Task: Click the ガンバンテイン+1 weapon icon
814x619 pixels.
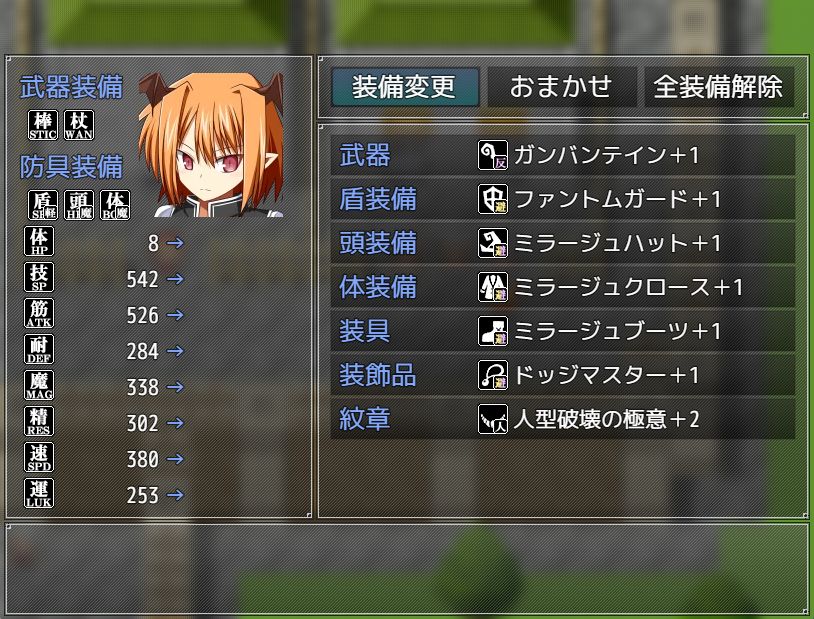Action: pyautogui.click(x=493, y=155)
